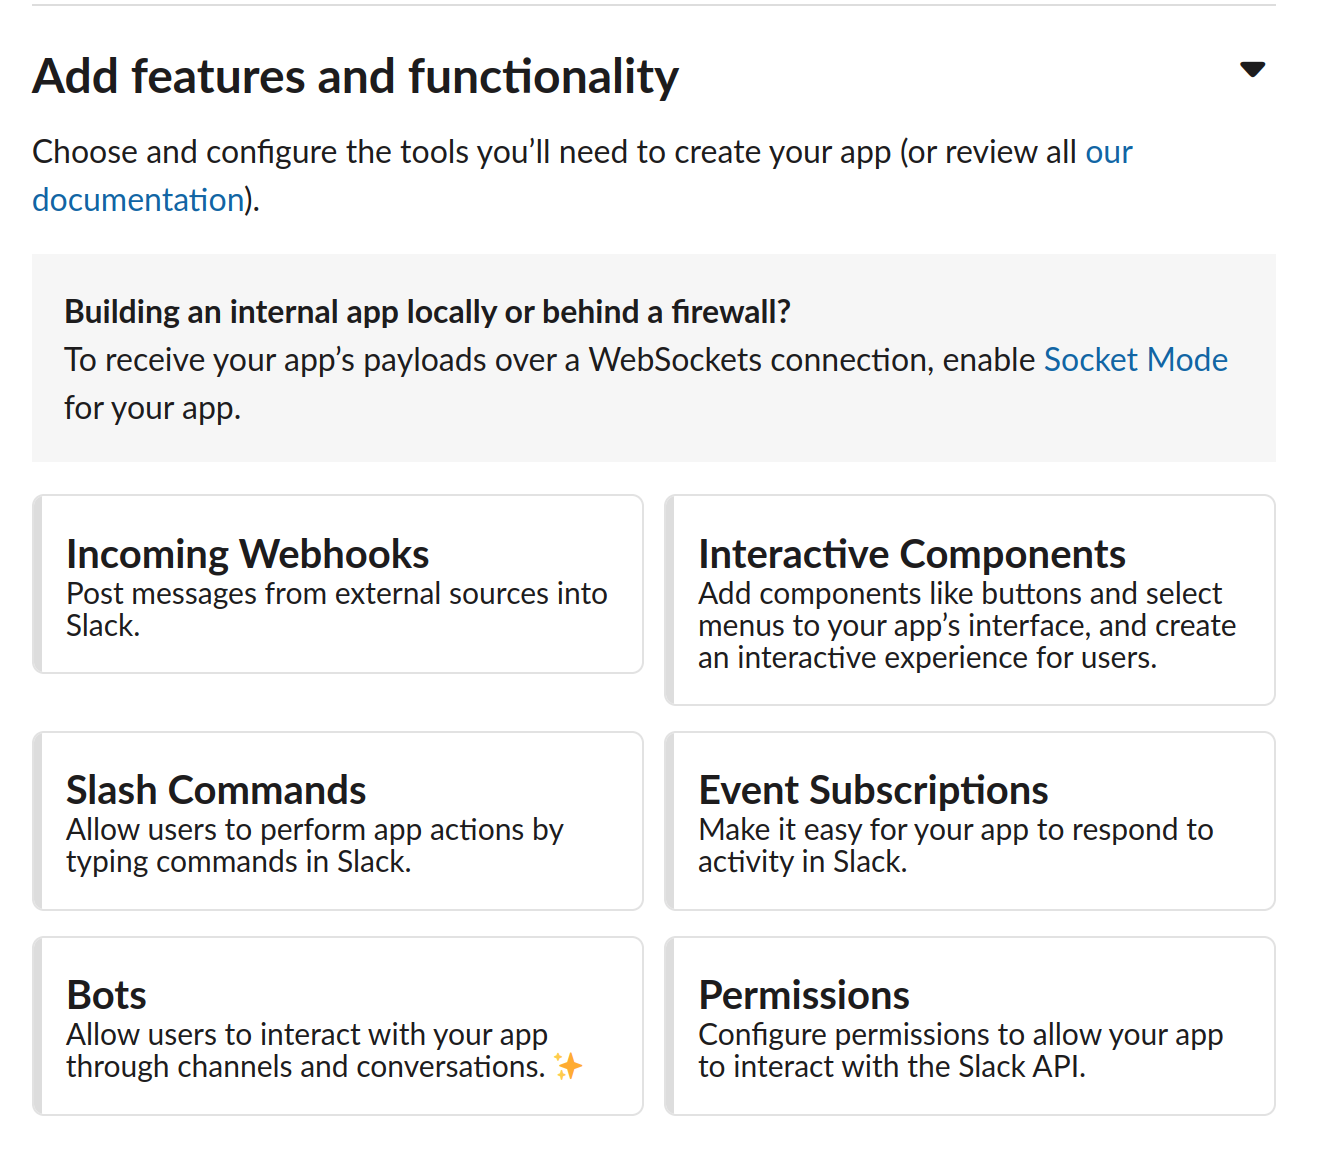
Task: Open the Incoming Webhooks card title
Action: tap(247, 554)
